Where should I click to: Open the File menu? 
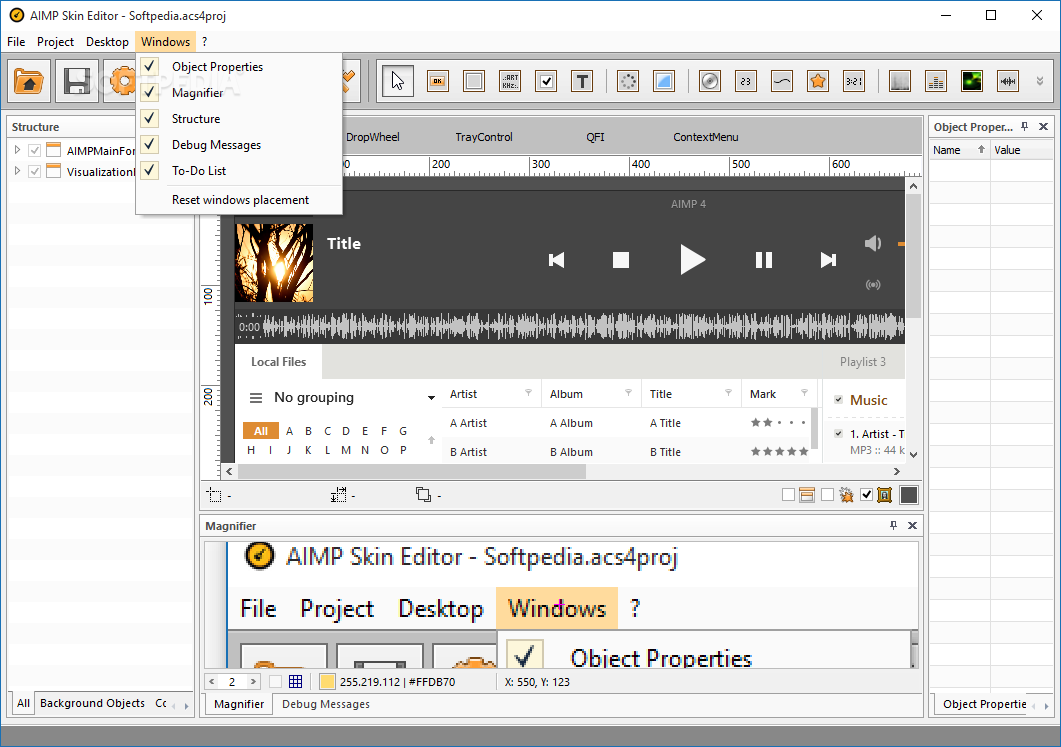(16, 42)
